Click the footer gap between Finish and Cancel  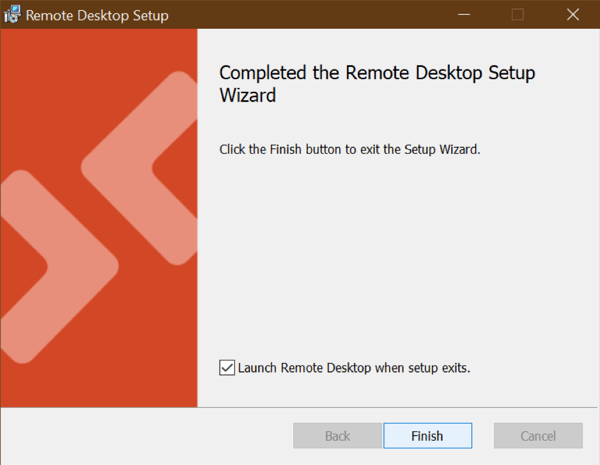[x=483, y=436]
